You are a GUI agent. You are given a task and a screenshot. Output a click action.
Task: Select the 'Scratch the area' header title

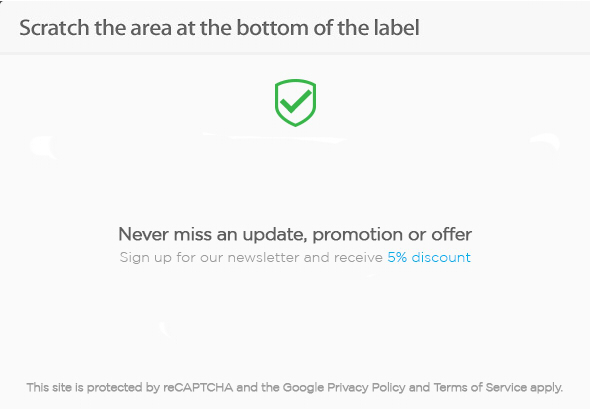[x=219, y=28]
